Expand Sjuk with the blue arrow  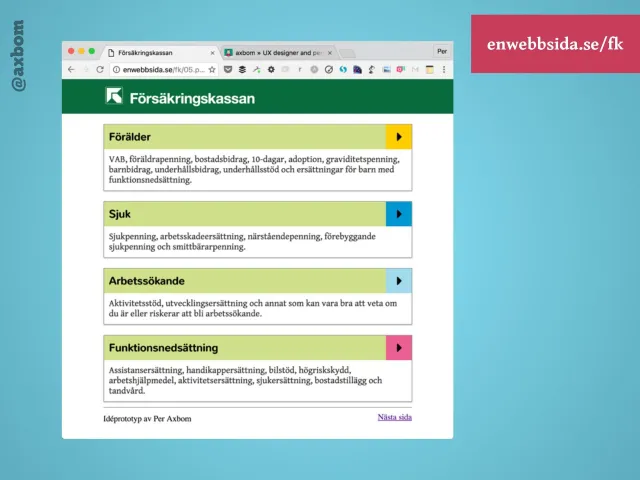(399, 214)
